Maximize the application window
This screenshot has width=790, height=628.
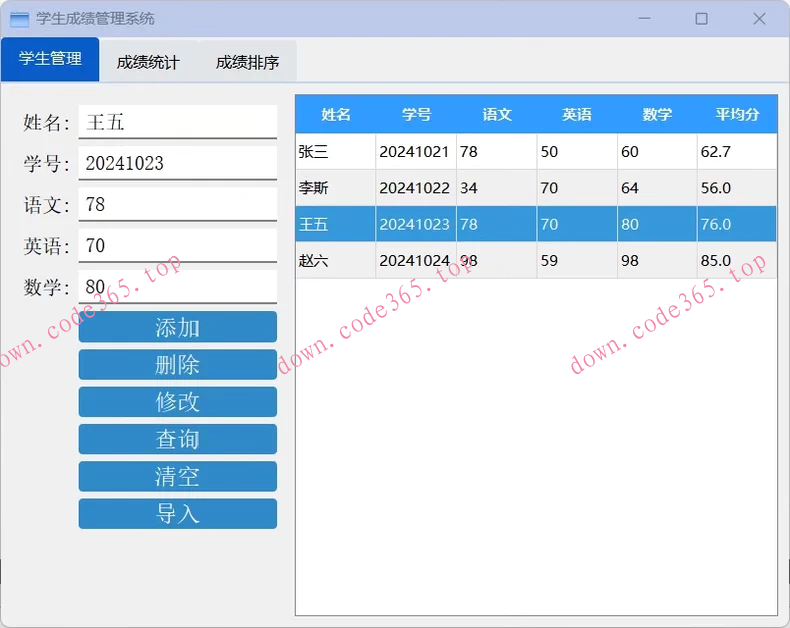[x=701, y=19]
